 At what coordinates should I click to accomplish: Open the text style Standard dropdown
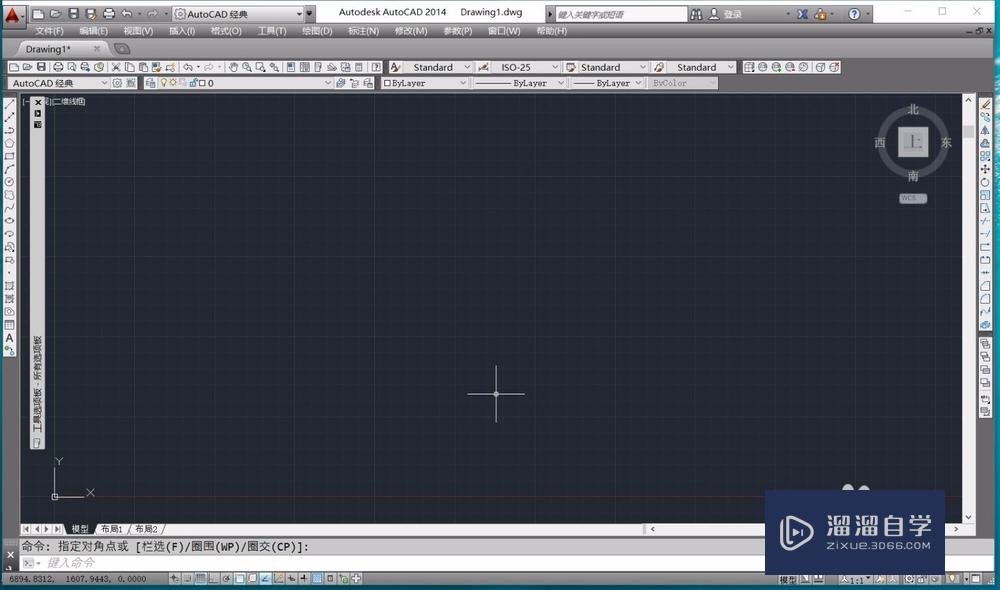coord(467,67)
